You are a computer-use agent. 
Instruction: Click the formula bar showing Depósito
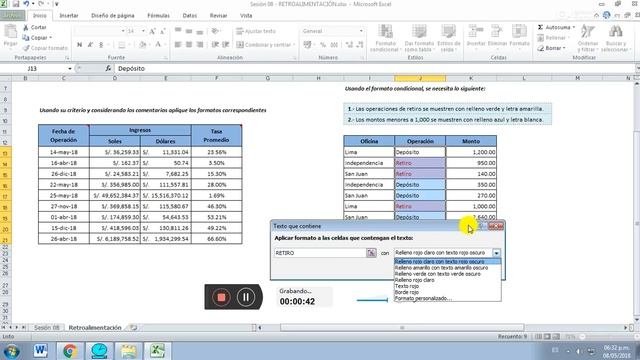coord(375,69)
